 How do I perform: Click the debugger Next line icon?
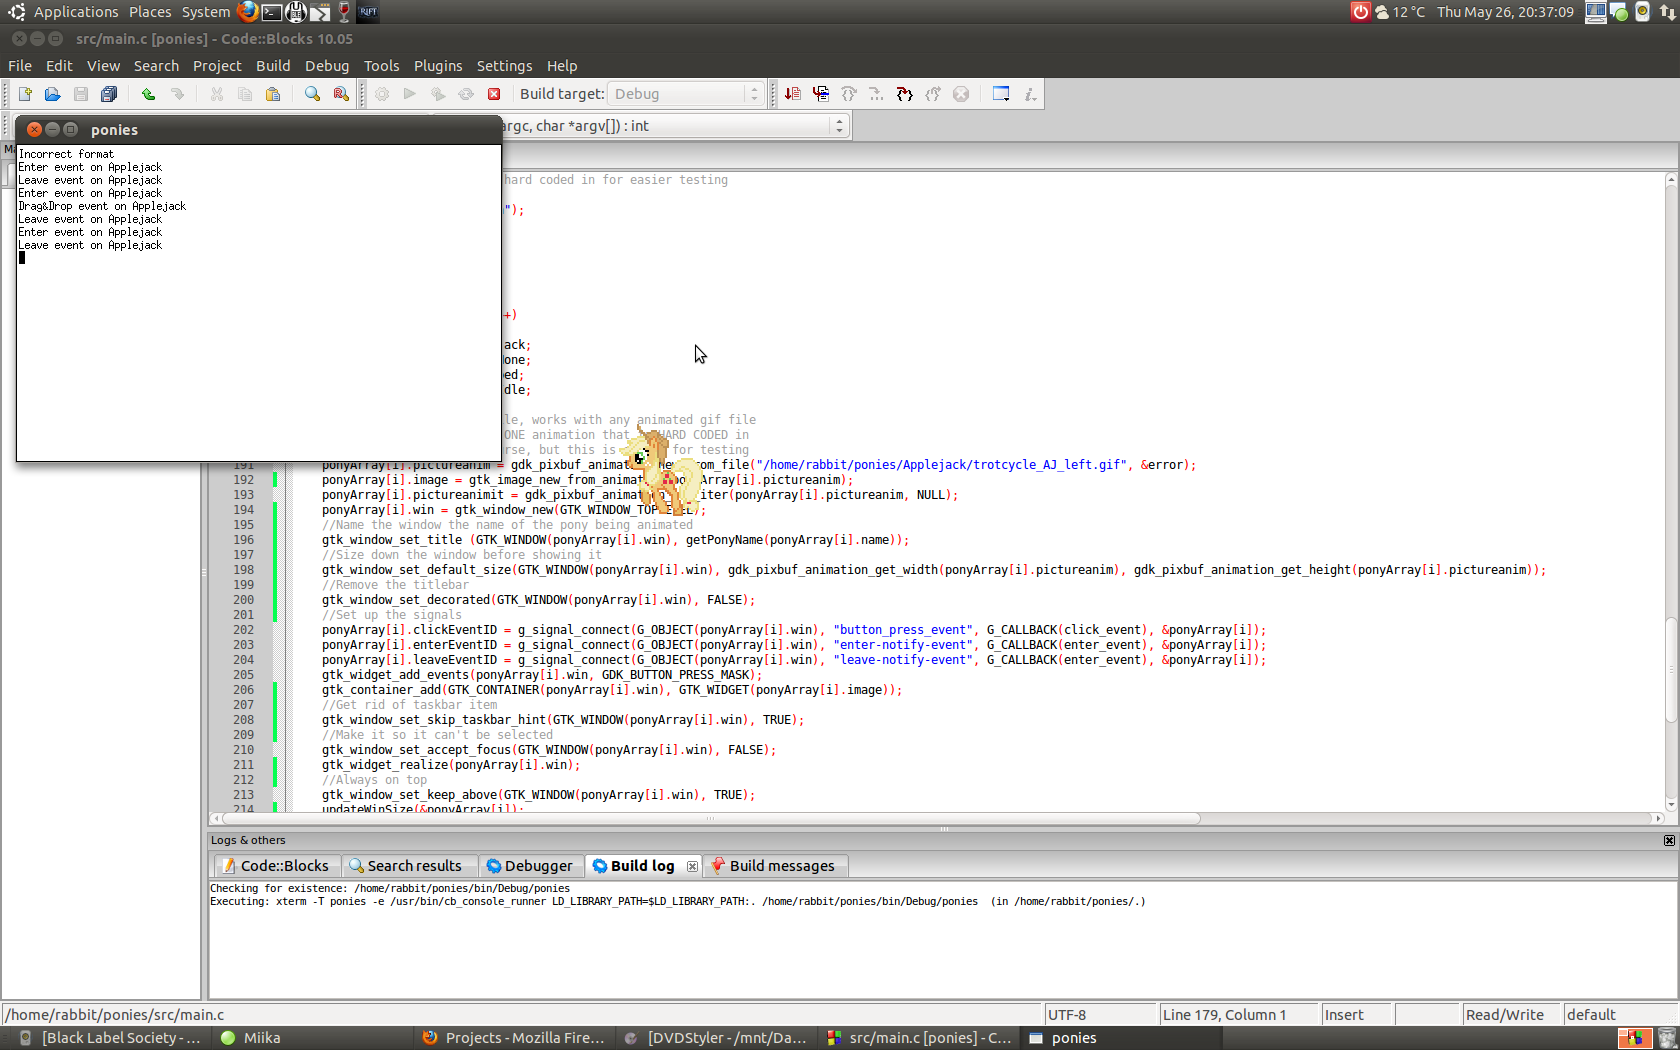click(x=849, y=94)
